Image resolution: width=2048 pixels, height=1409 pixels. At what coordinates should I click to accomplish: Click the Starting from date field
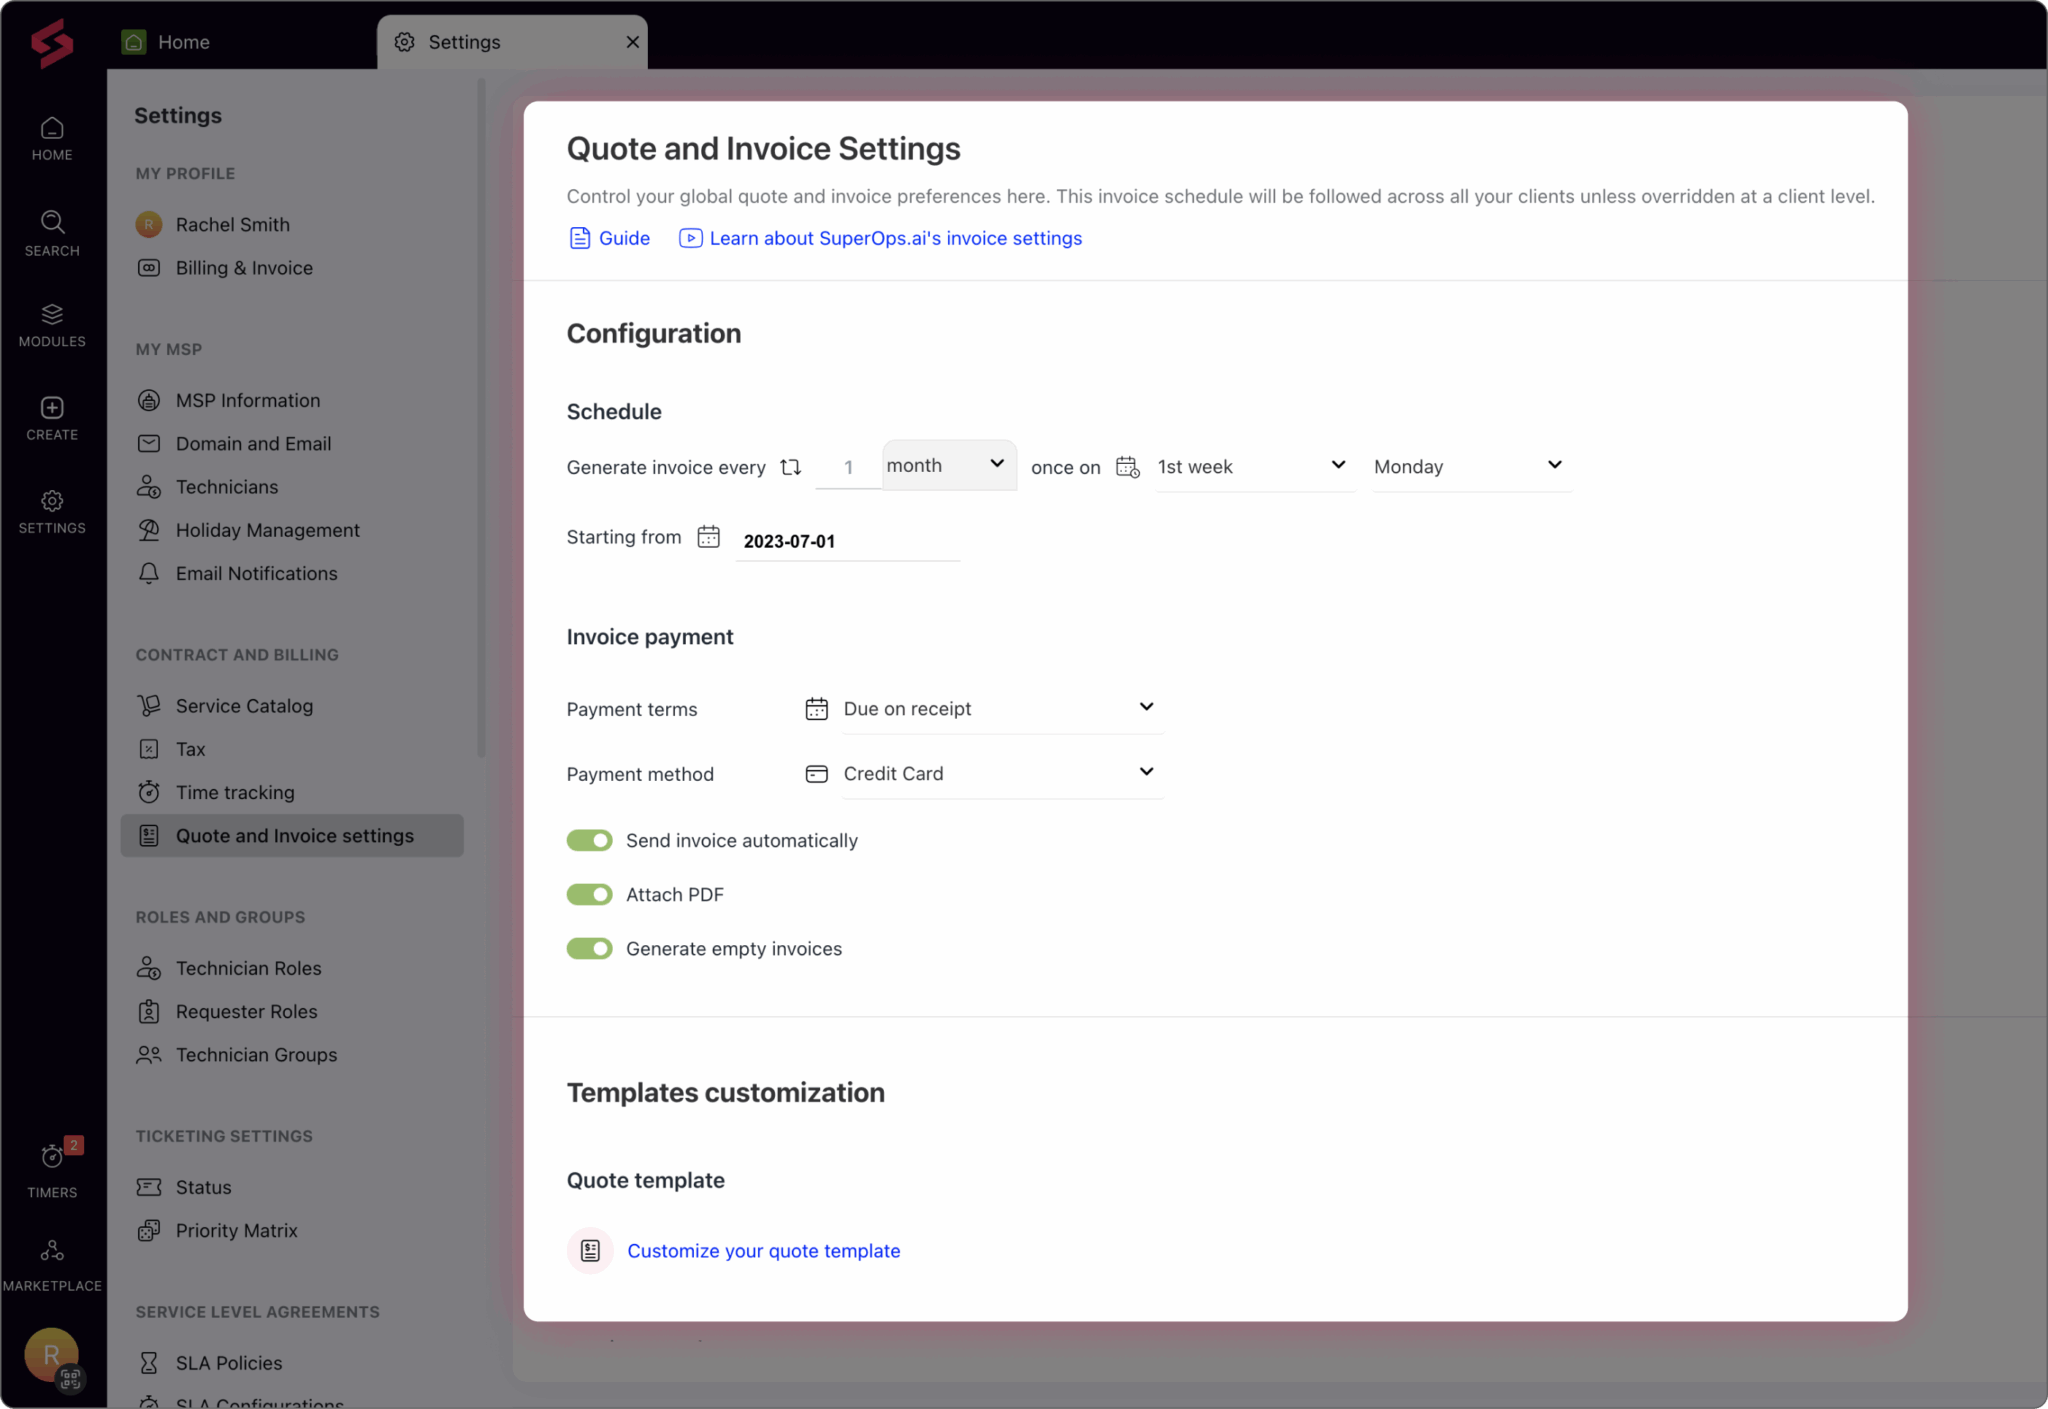click(x=848, y=541)
